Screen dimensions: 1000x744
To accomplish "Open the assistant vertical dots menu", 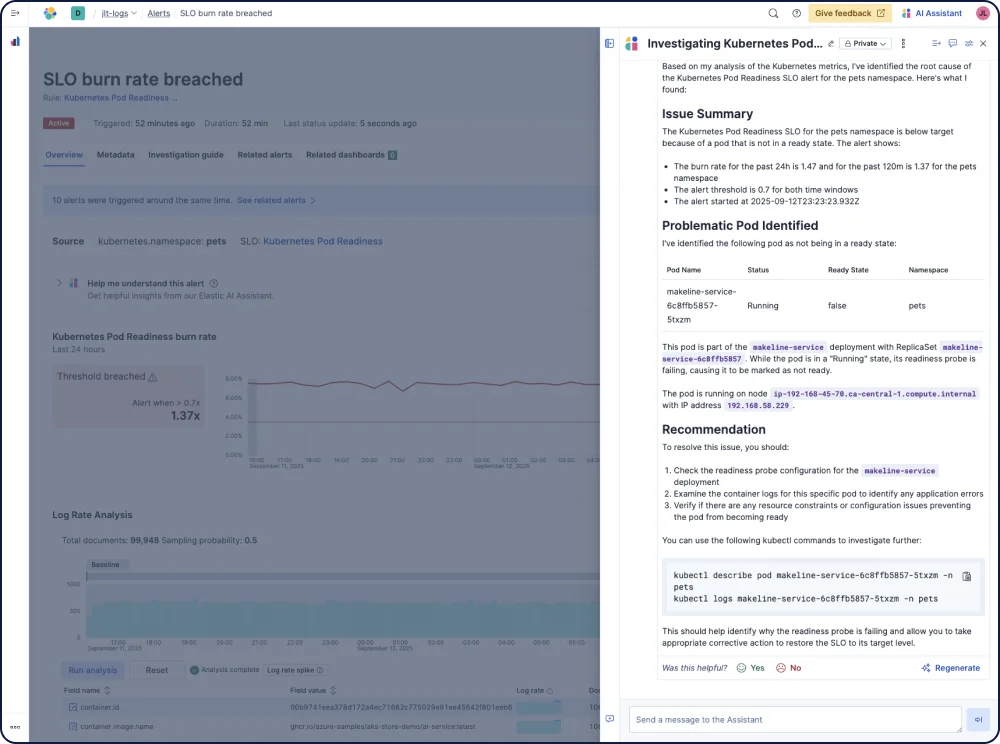I will coord(903,43).
